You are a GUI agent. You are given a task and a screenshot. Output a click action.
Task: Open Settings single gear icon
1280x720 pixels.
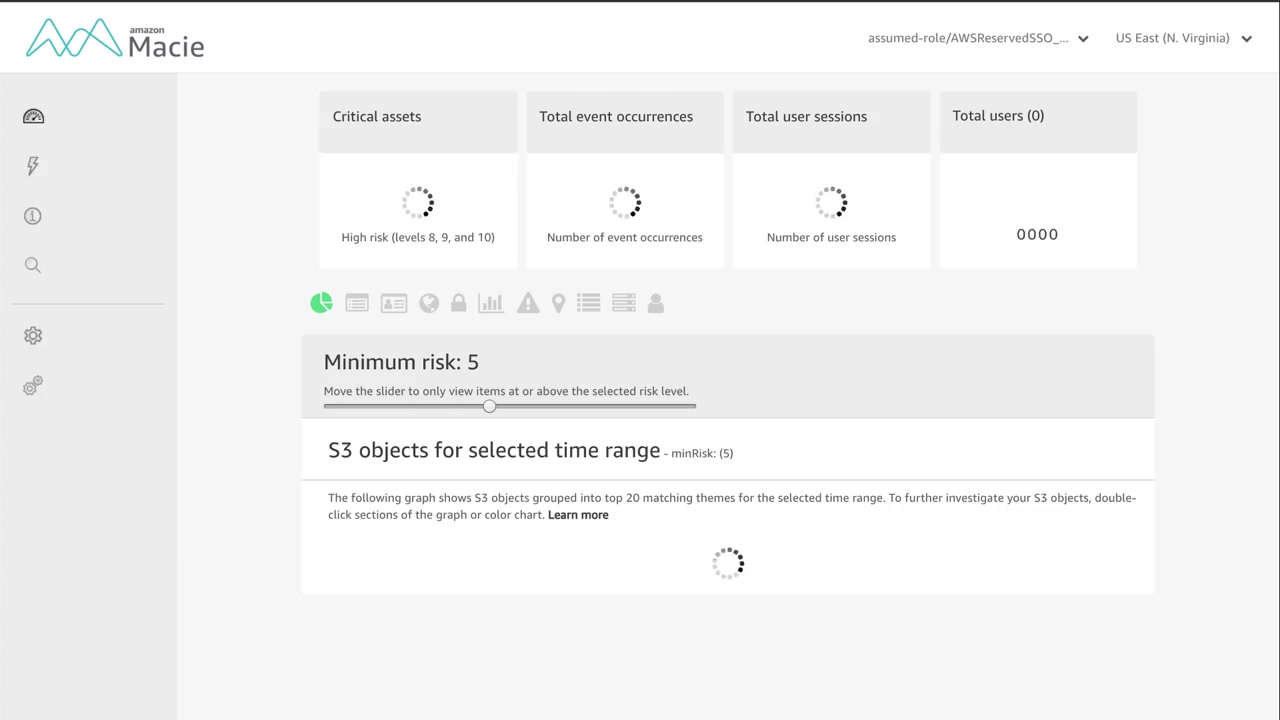click(33, 336)
